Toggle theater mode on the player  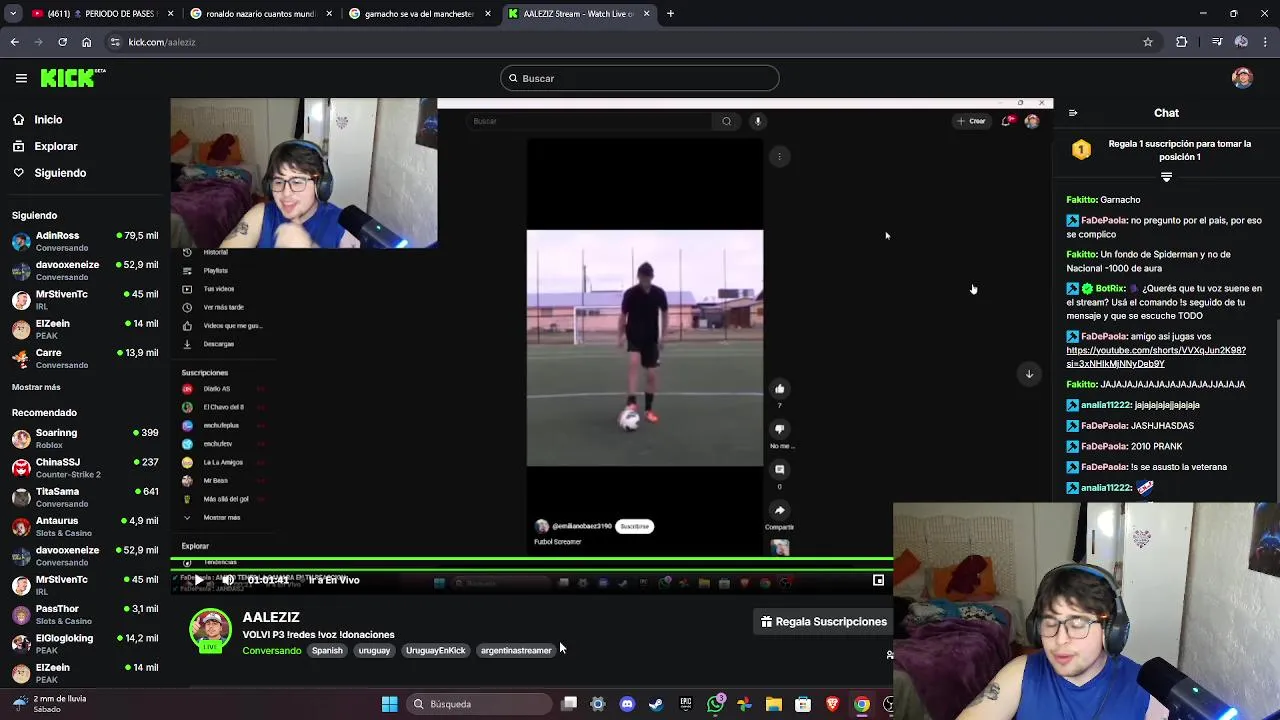[878, 580]
